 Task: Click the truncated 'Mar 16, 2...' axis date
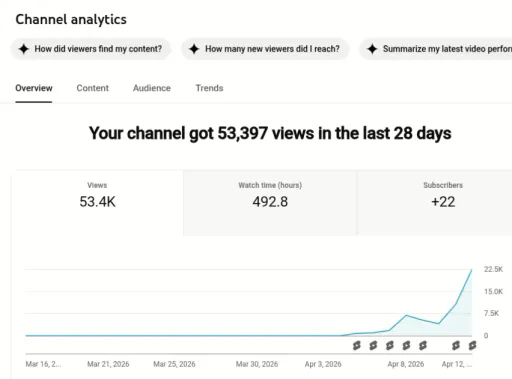coord(43,364)
